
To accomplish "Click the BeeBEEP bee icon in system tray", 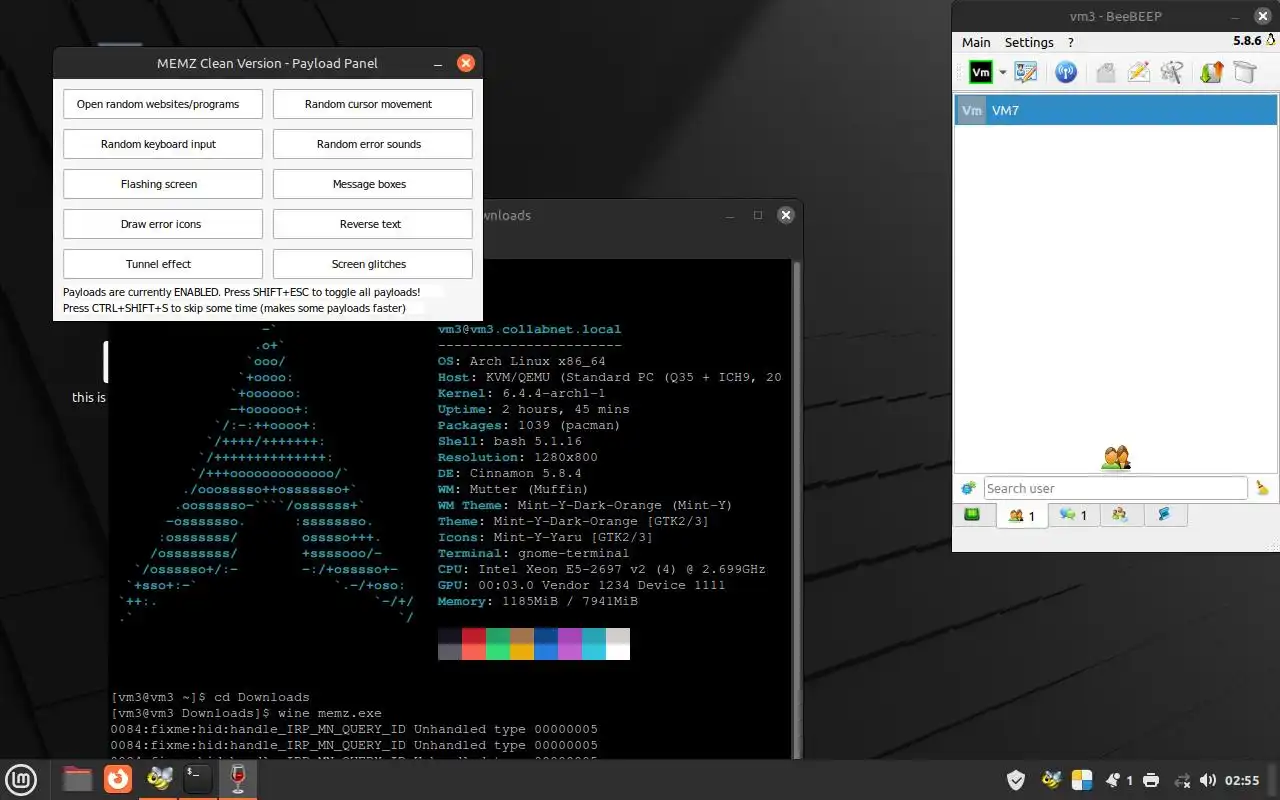I will click(1050, 780).
